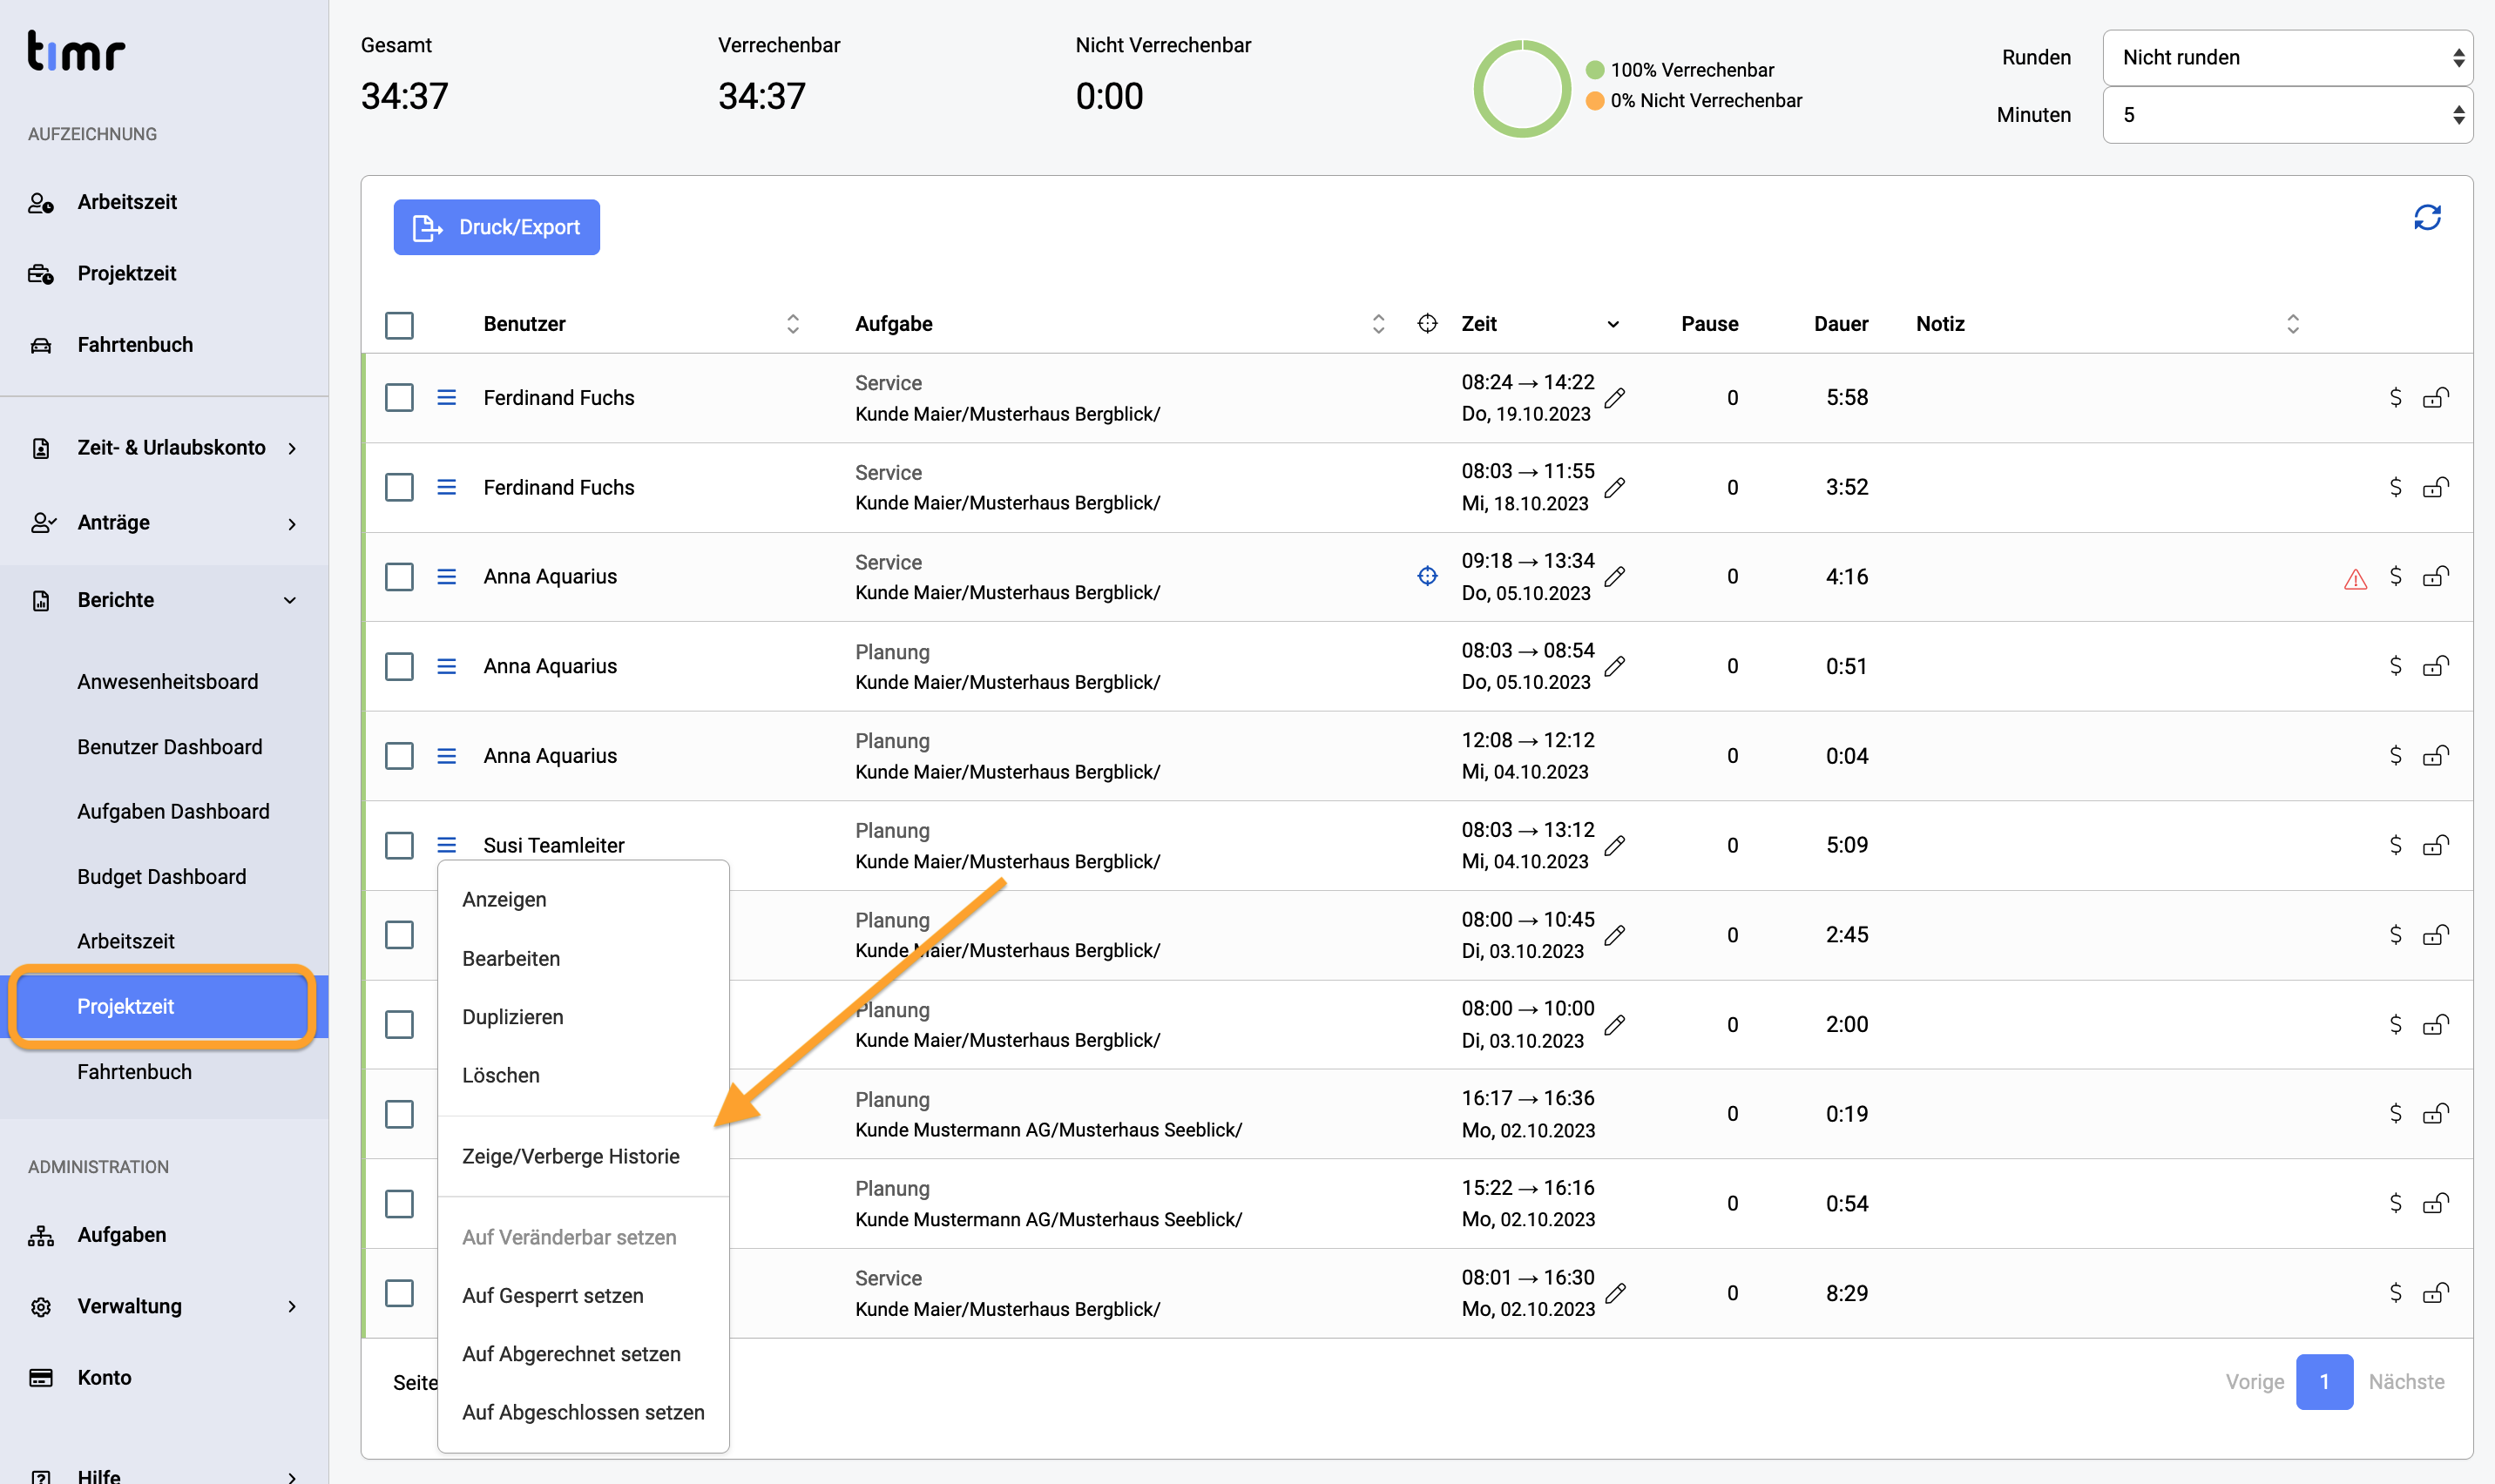This screenshot has height=1484, width=2495.
Task: Click location crosshair column header icon
Action: [1427, 323]
